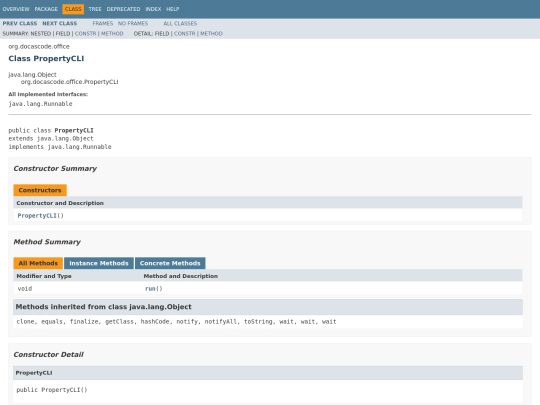The image size is (540, 405).
Task: Click the inherited method list starting with clone
Action: (x=176, y=322)
